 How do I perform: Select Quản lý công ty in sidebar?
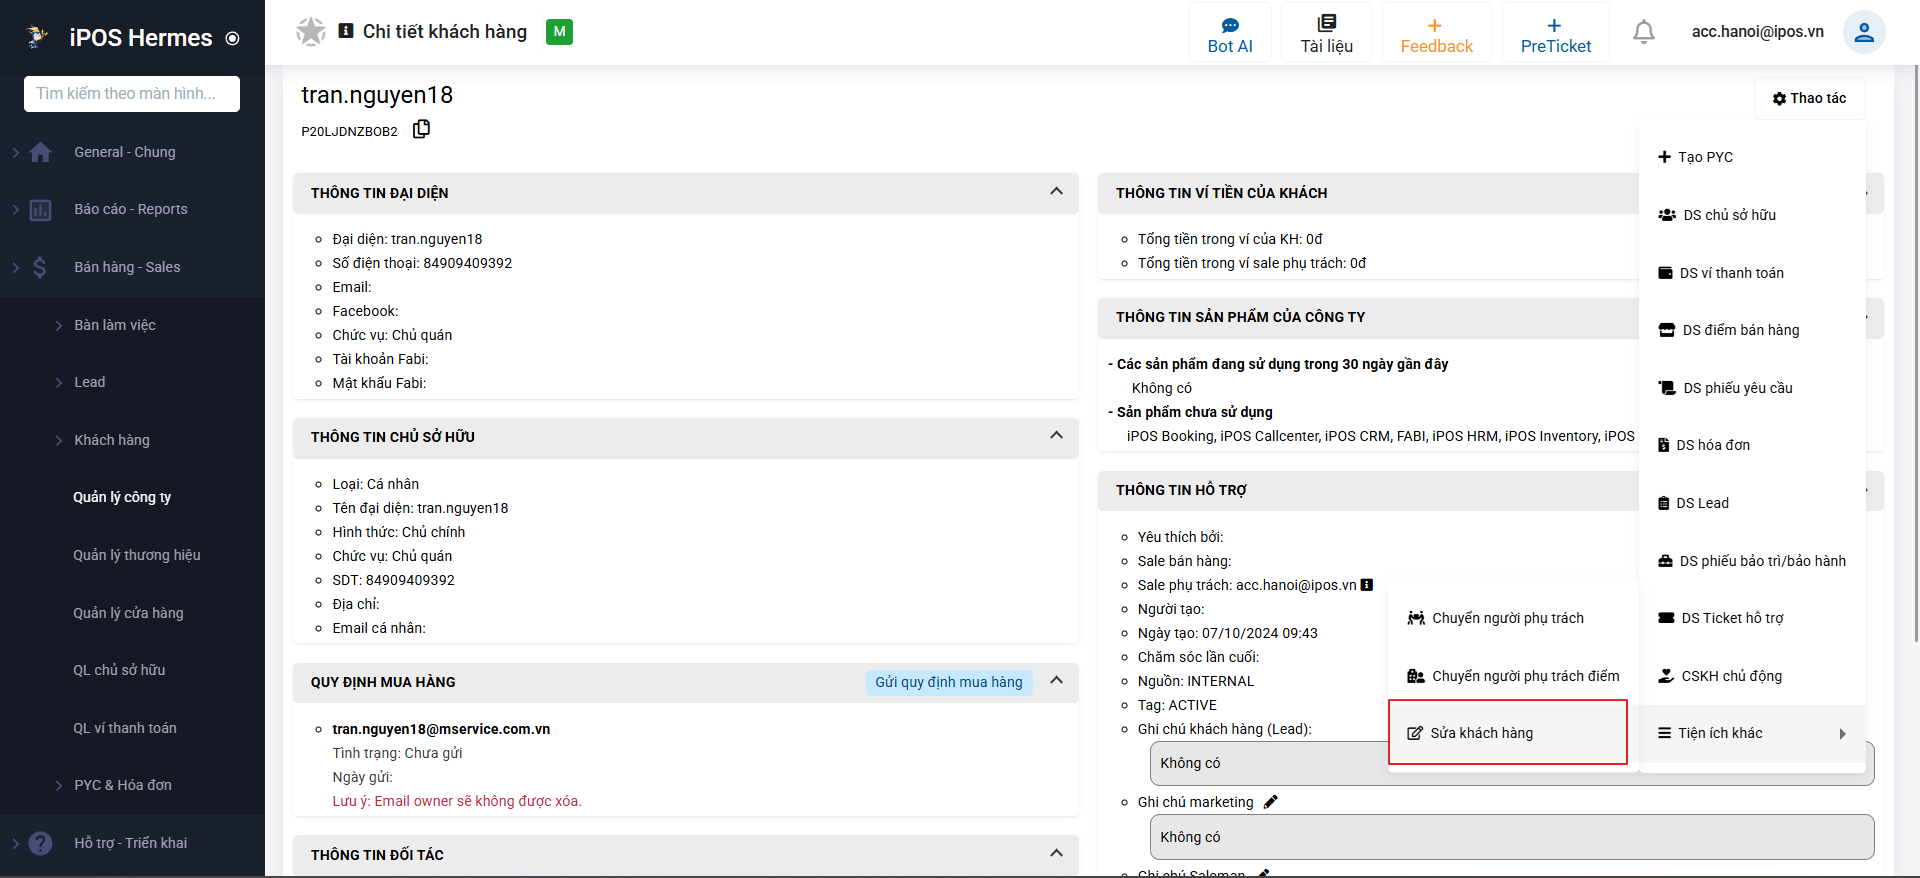pos(122,497)
